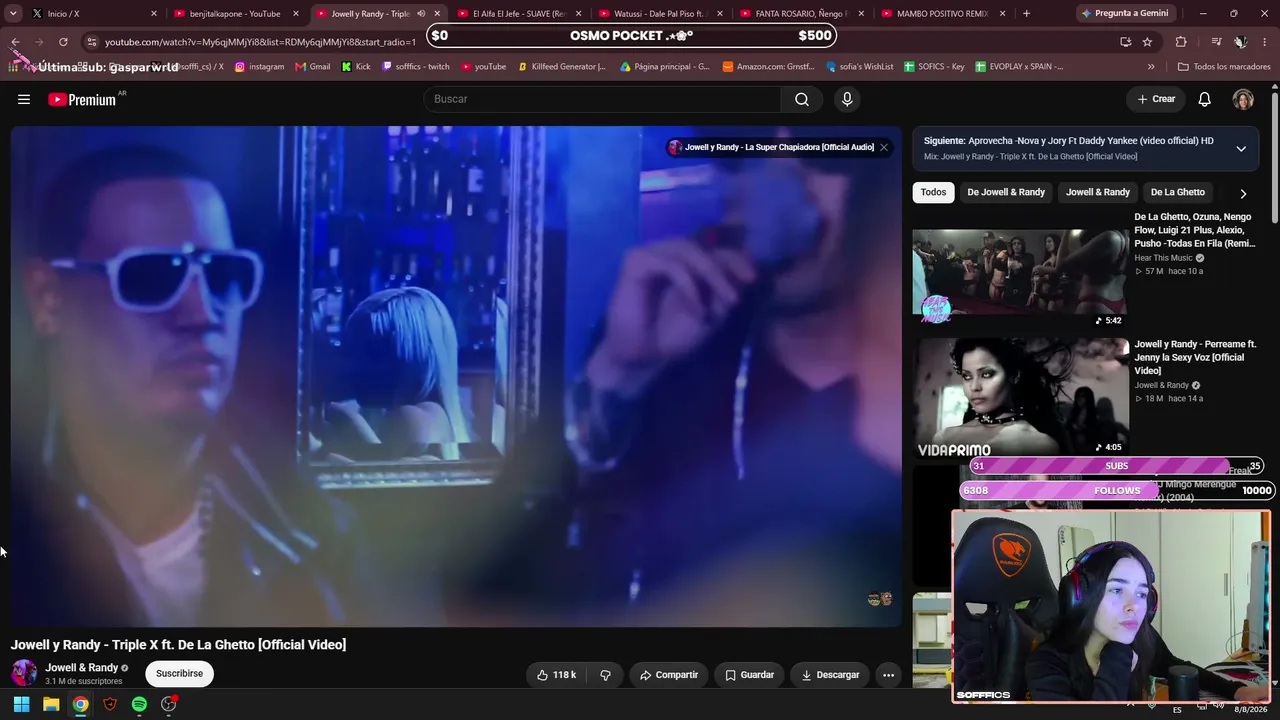This screenshot has height=720, width=1280.
Task: Open Windows Start menu
Action: click(x=21, y=704)
